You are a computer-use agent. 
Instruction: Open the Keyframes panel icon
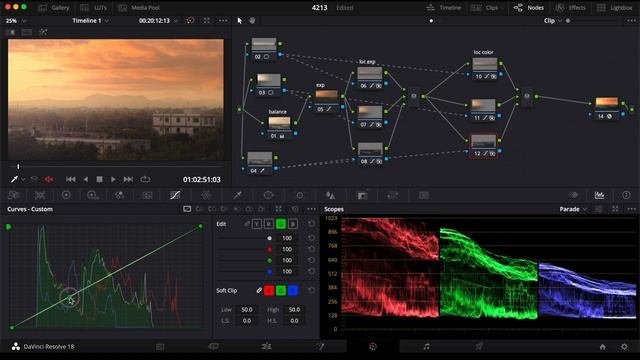click(573, 195)
